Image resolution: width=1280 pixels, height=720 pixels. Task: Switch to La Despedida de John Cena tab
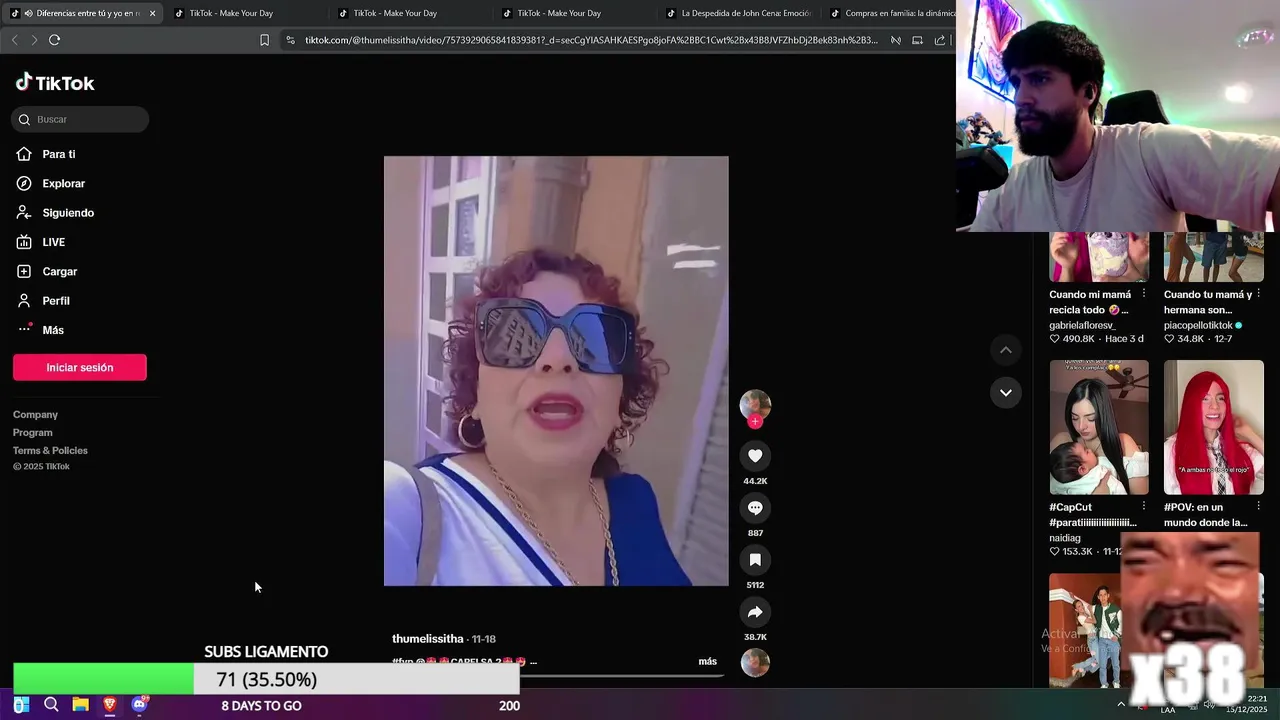[x=738, y=13]
